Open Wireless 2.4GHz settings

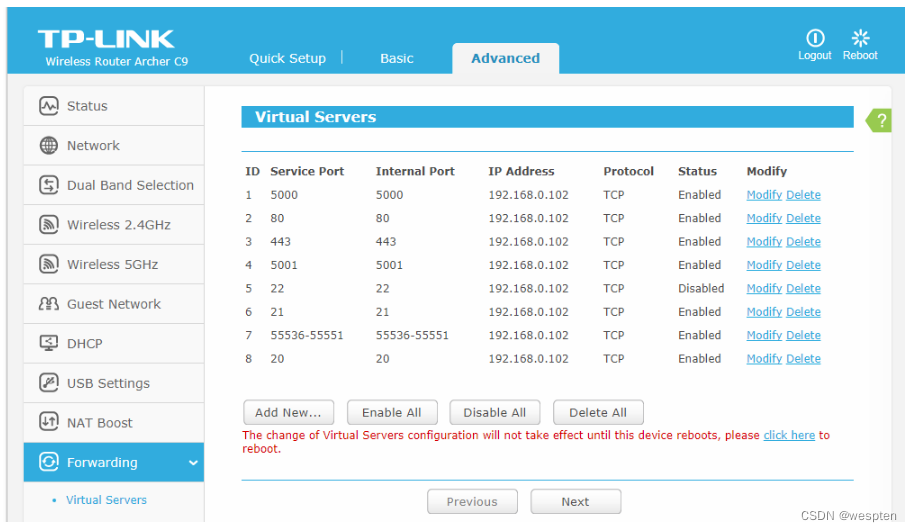[x=113, y=224]
